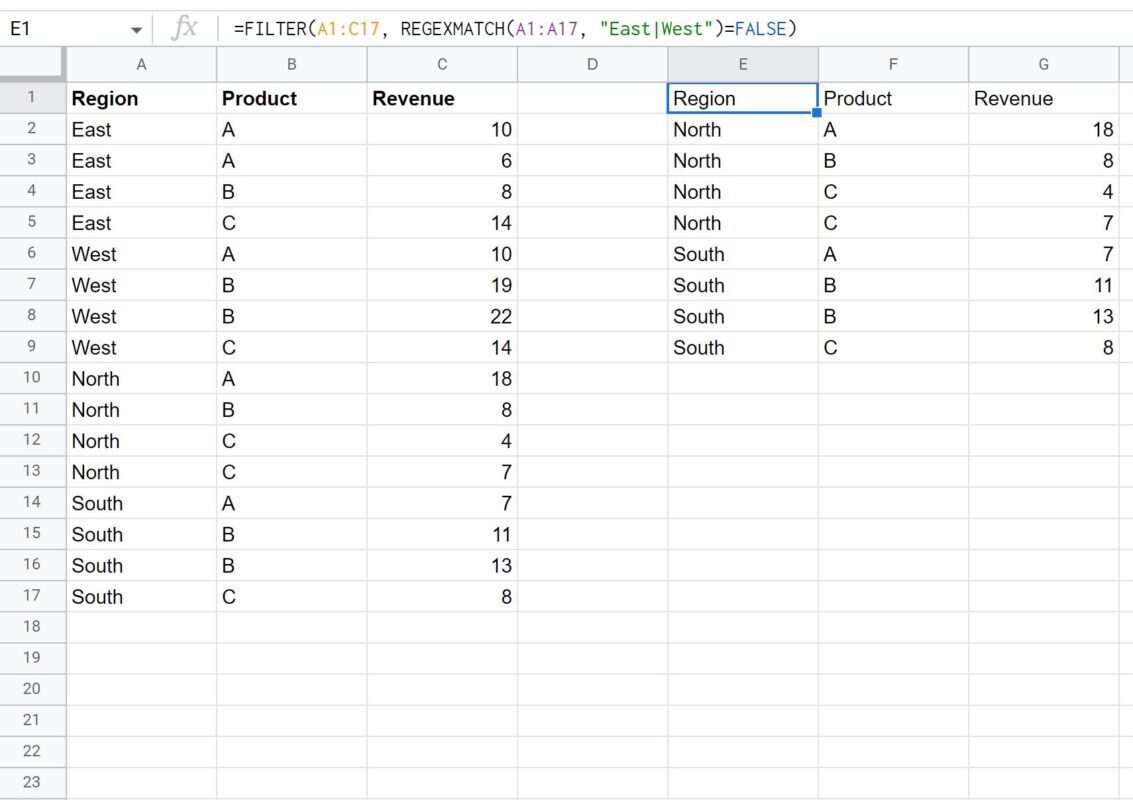Viewport: 1133px width, 800px height.
Task: Select row 23 header
Action: click(32, 782)
